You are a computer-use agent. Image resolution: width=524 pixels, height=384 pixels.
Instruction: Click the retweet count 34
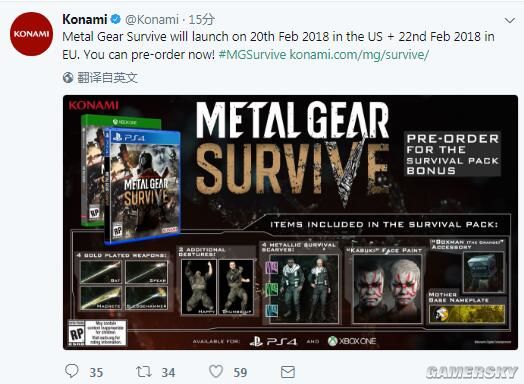tap(168, 373)
